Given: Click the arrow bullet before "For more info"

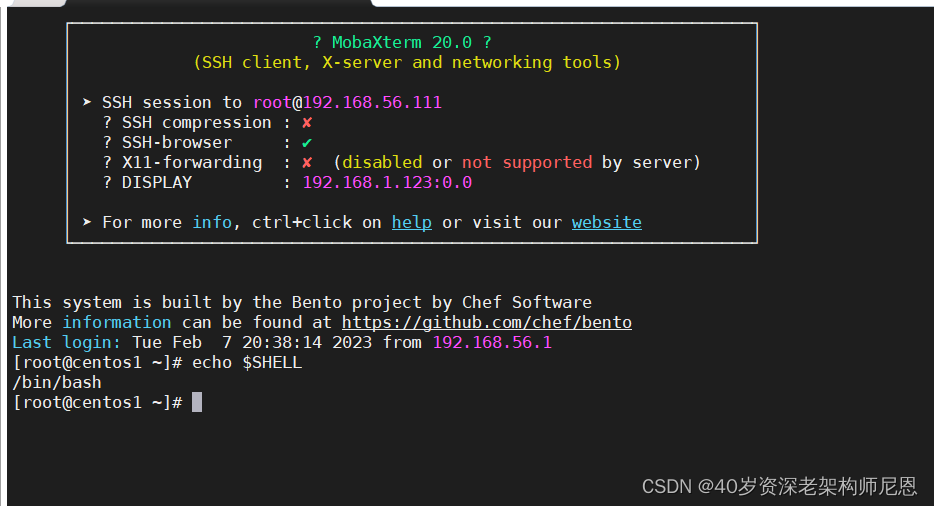Looking at the screenshot, I should pos(87,223).
